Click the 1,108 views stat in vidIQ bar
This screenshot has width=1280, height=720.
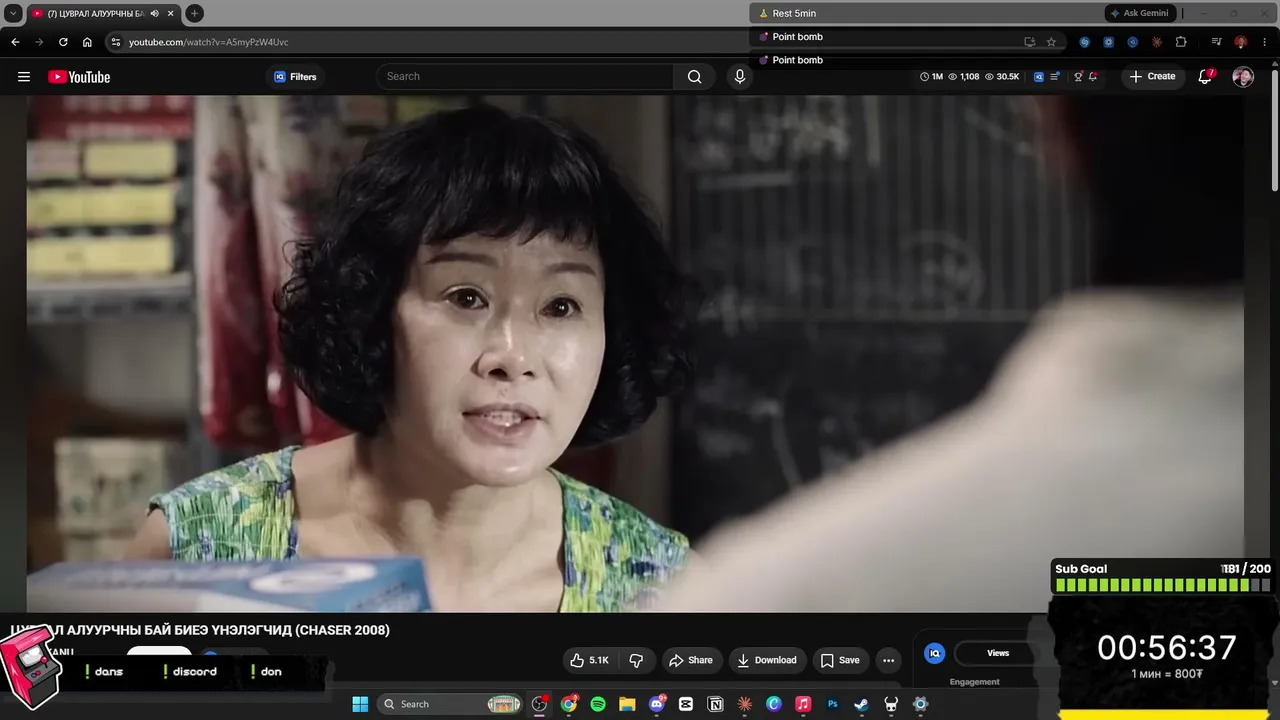pos(964,77)
